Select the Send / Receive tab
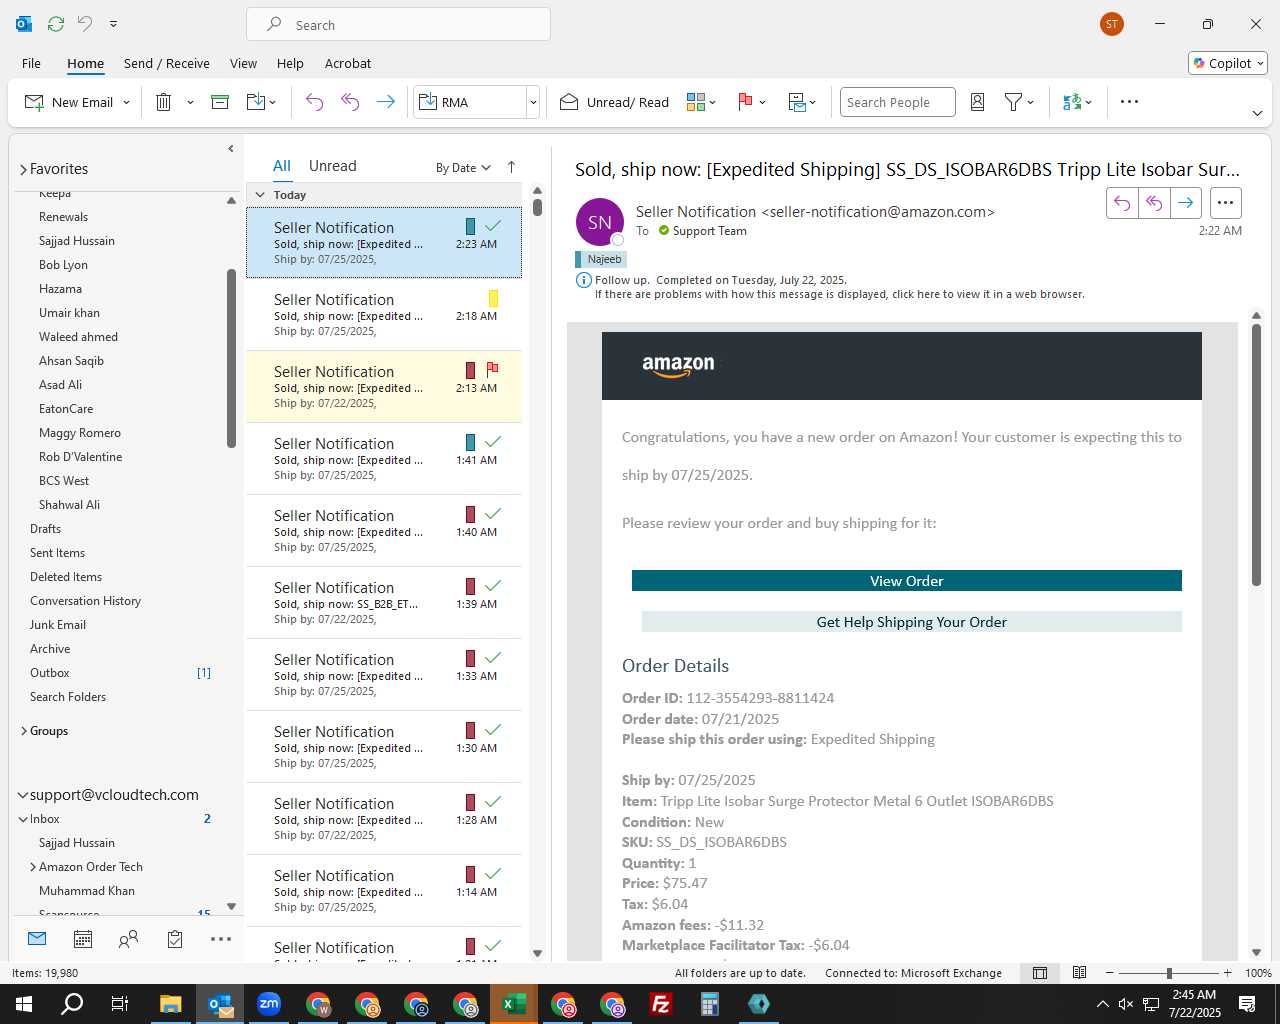This screenshot has height=1024, width=1280. pos(167,63)
